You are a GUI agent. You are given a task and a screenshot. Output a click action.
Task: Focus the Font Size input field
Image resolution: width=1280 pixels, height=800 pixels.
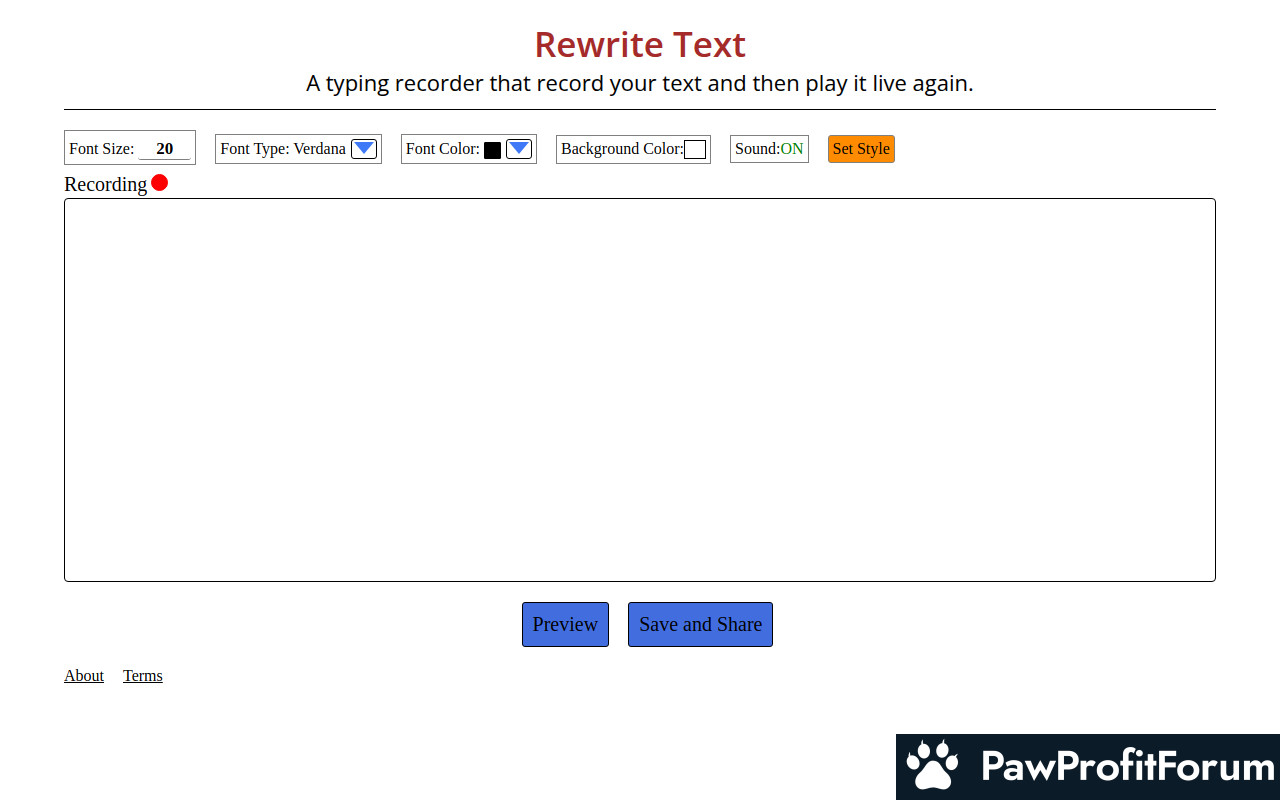[164, 149]
